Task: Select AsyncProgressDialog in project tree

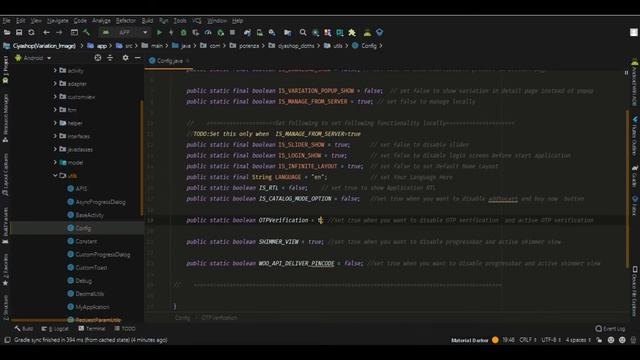Action: 97,202
